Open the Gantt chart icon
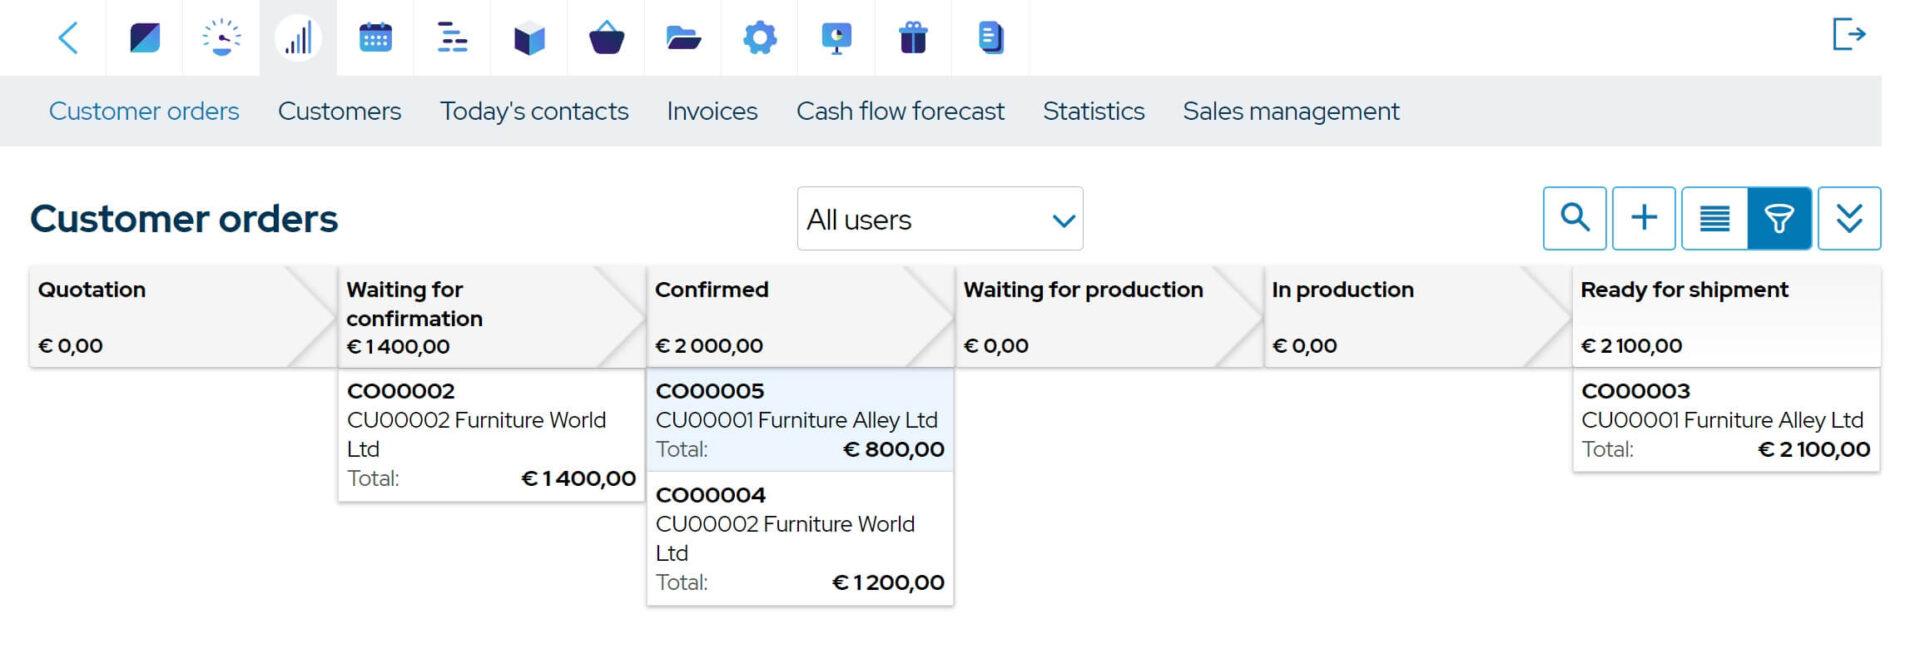Image resolution: width=1920 pixels, height=664 pixels. 452,38
